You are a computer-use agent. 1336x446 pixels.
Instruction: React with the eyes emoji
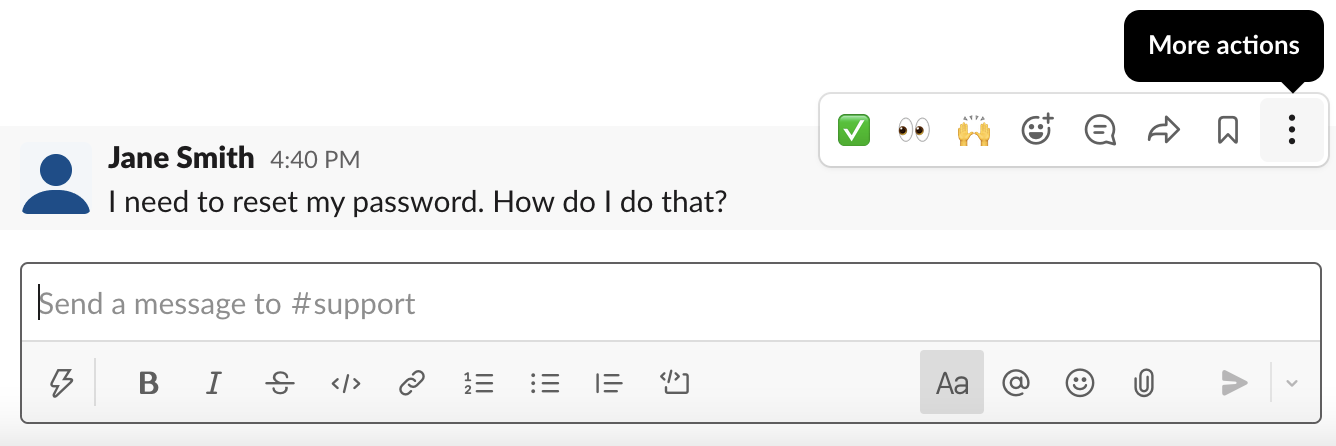913,130
